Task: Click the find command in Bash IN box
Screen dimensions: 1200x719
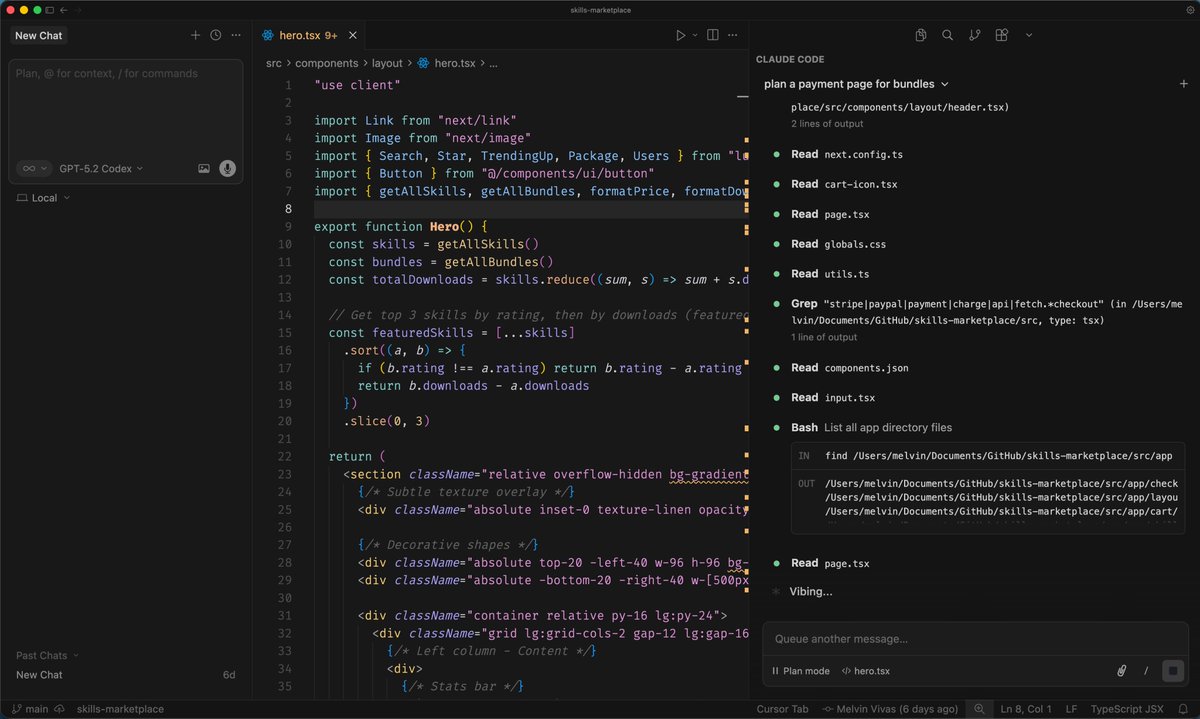Action: coord(998,456)
